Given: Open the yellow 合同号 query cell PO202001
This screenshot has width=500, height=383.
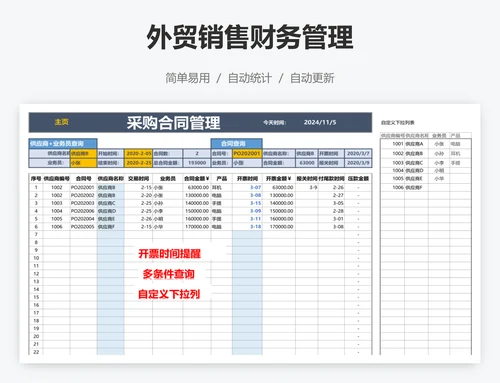Looking at the screenshot, I should coord(247,154).
